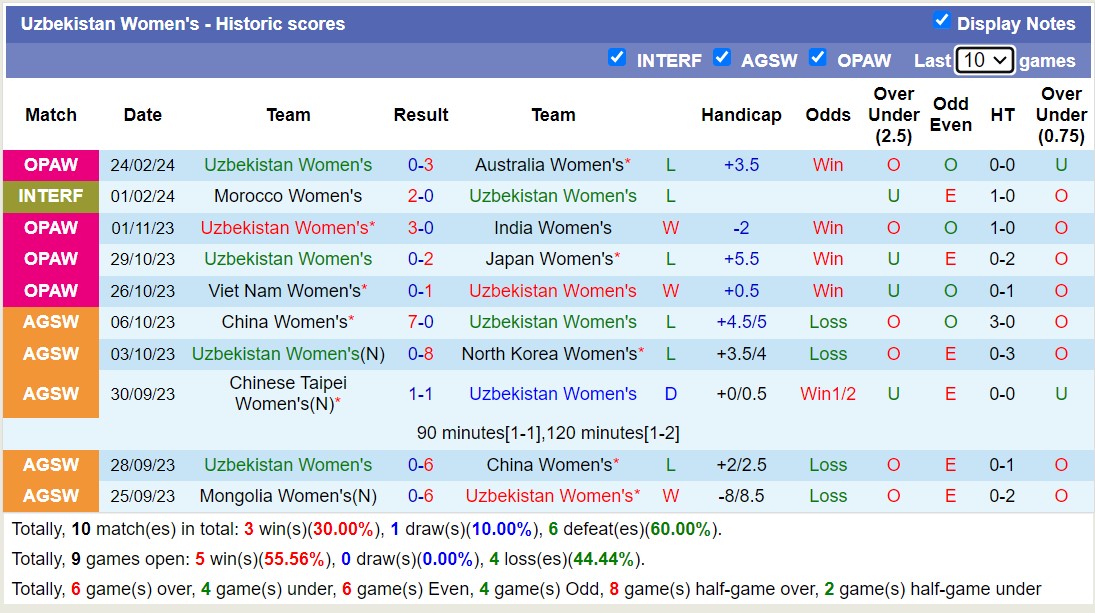Viewport: 1095px width, 613px height.
Task: Select Japan Women's team name
Action: [549, 259]
